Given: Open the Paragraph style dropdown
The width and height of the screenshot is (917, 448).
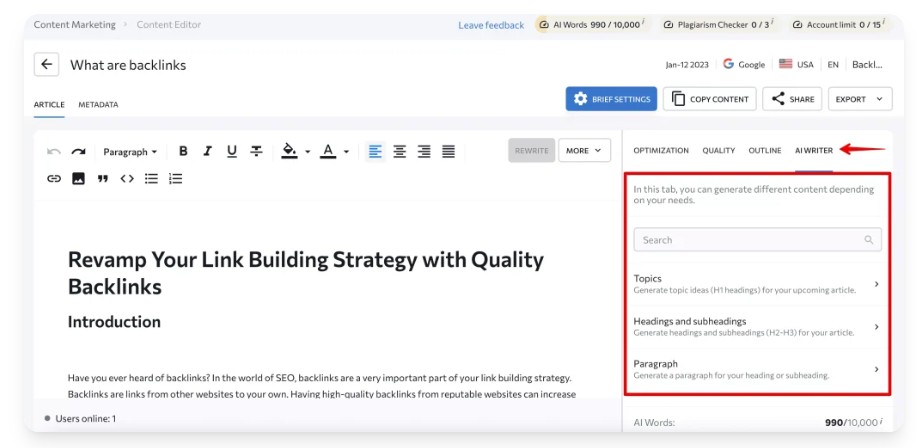Looking at the screenshot, I should 130,151.
